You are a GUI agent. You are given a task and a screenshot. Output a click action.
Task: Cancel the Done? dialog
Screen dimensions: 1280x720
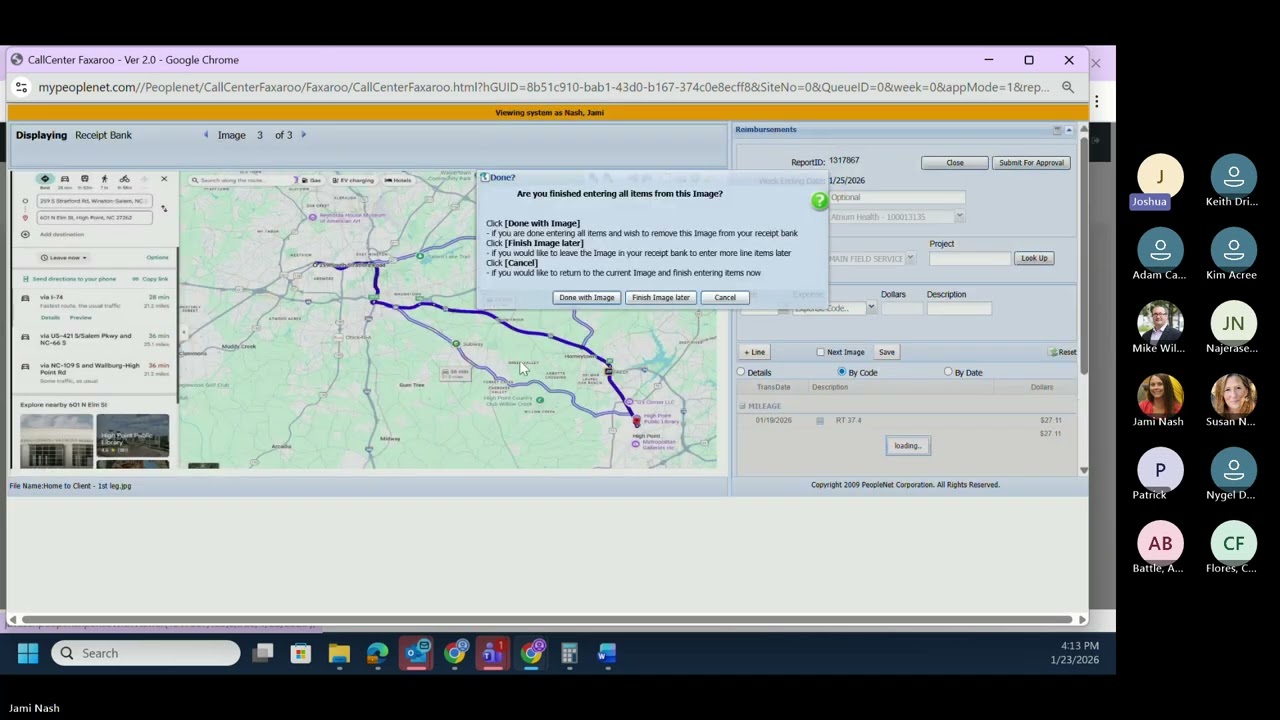click(x=725, y=297)
